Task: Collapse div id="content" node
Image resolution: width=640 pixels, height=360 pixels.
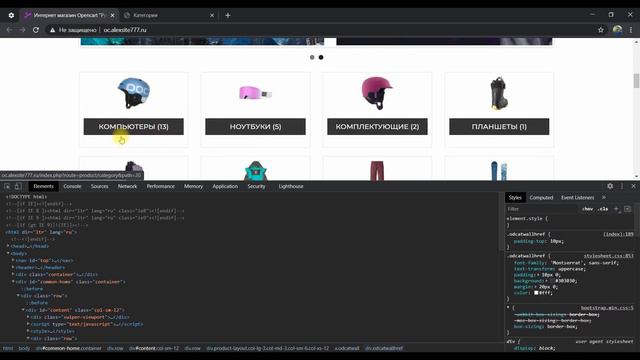Action: [23, 310]
